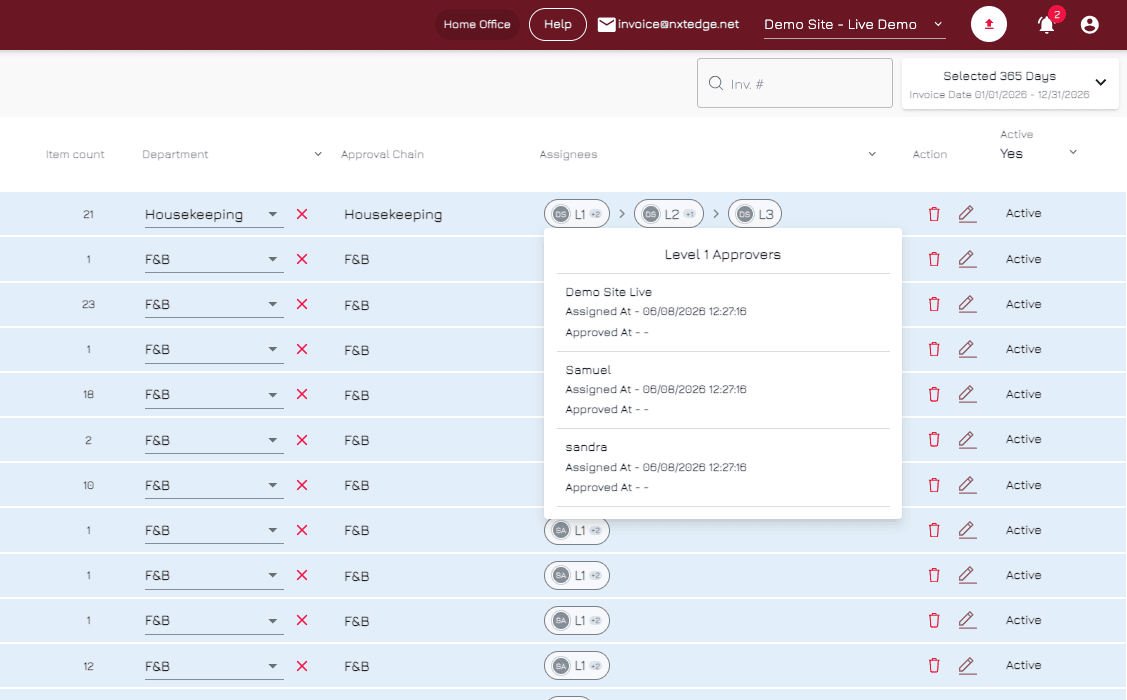The width and height of the screenshot is (1127, 700).
Task: Click the Item count column header
Action: click(75, 154)
